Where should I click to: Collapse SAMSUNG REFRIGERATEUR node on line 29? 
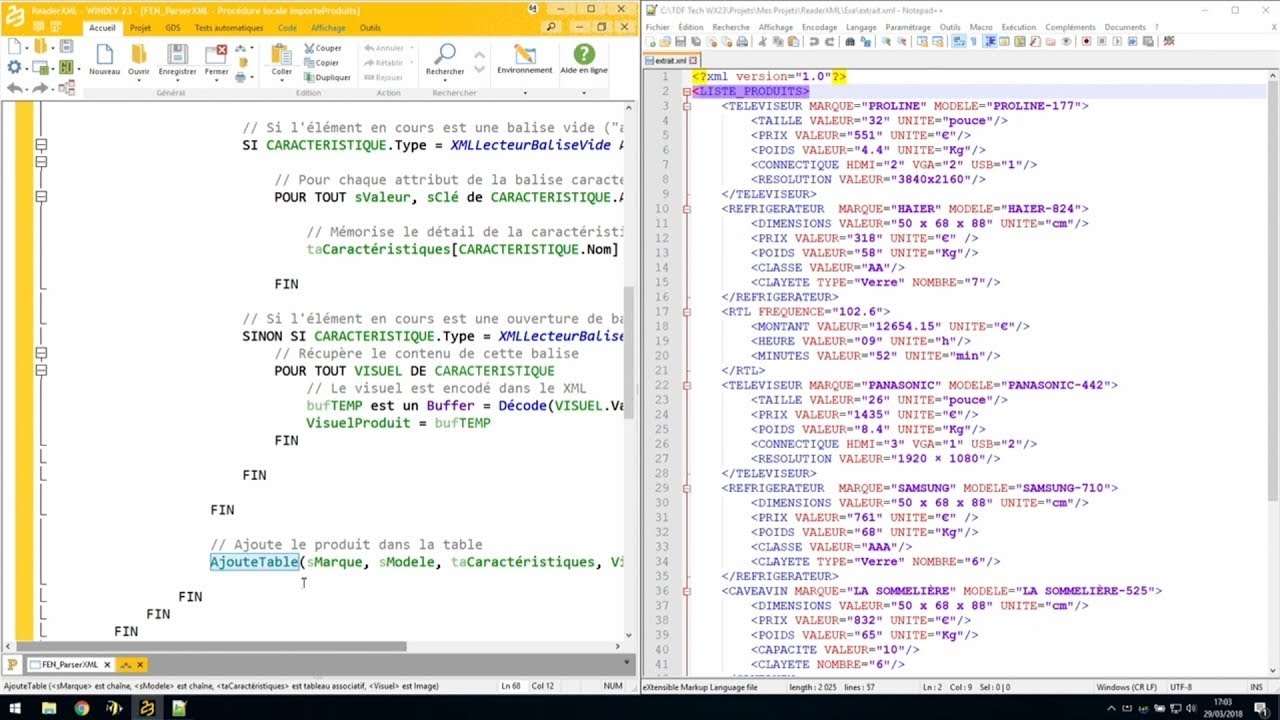[x=686, y=488]
